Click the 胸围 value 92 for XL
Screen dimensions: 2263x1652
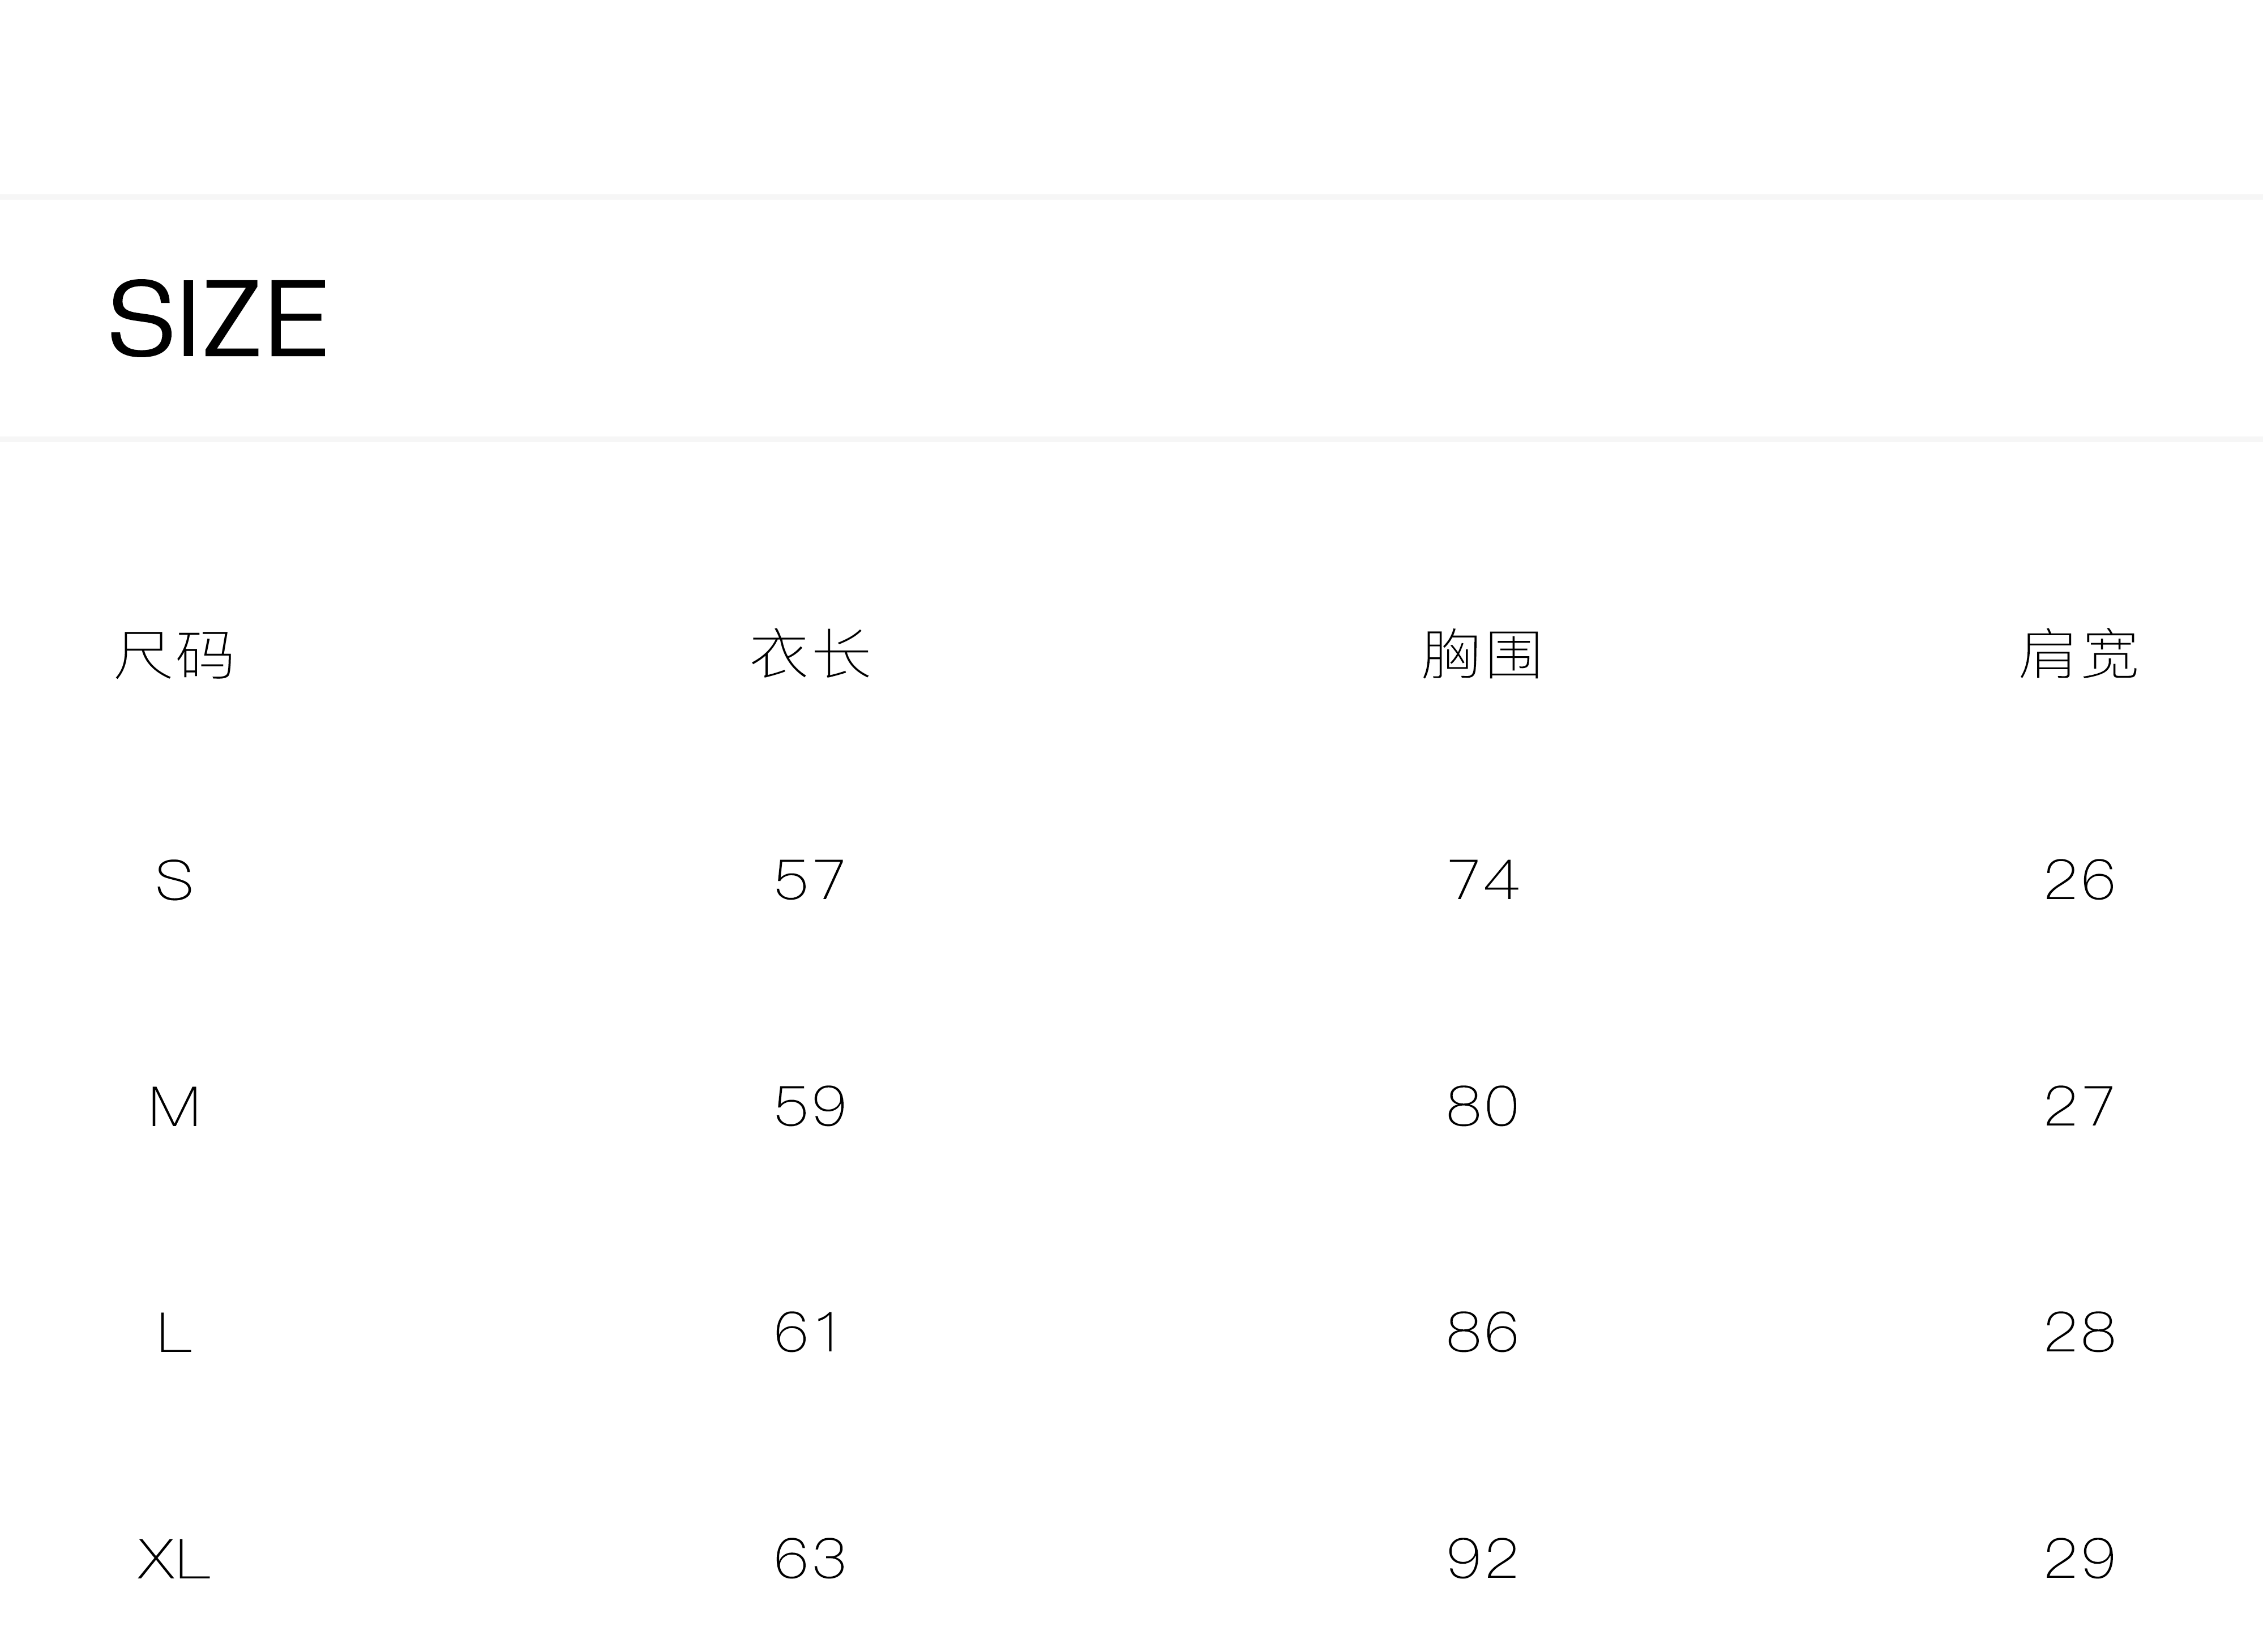click(1482, 1558)
